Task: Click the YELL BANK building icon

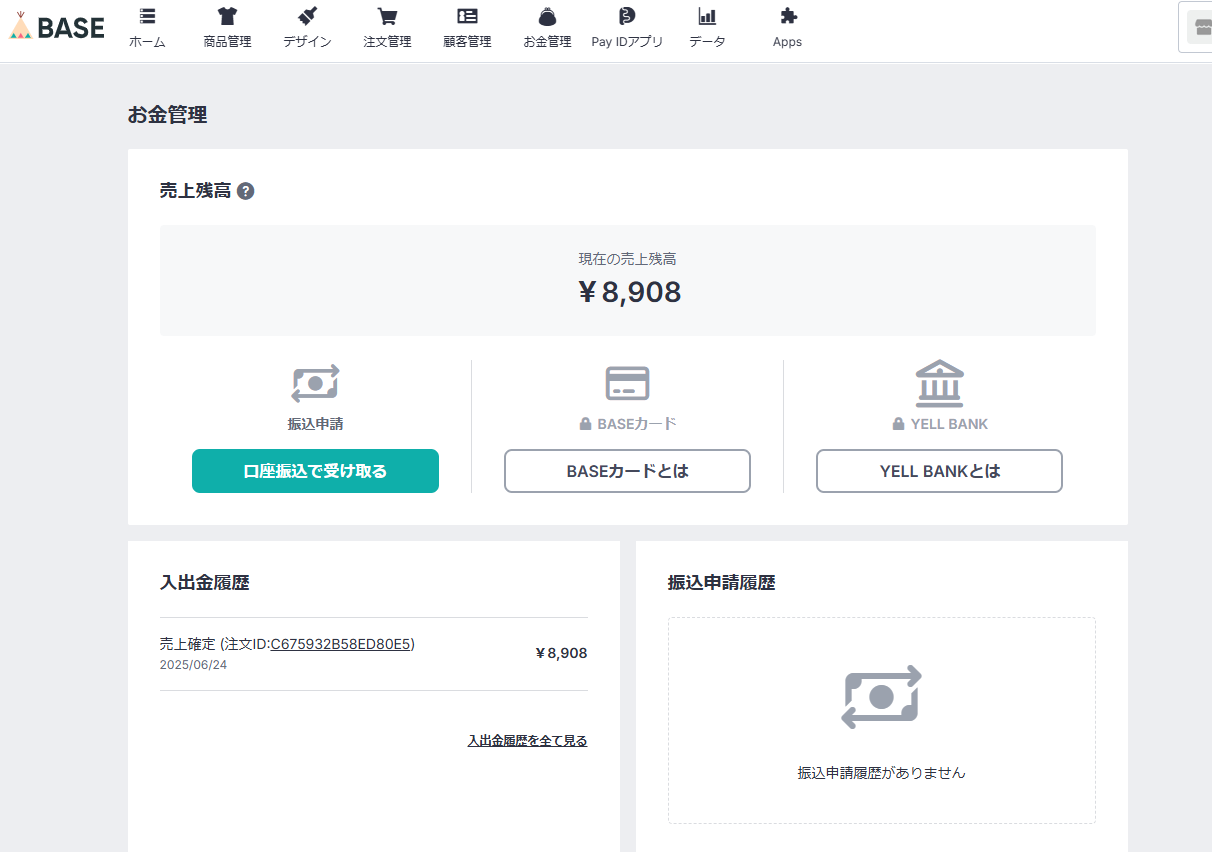Action: pyautogui.click(x=940, y=383)
